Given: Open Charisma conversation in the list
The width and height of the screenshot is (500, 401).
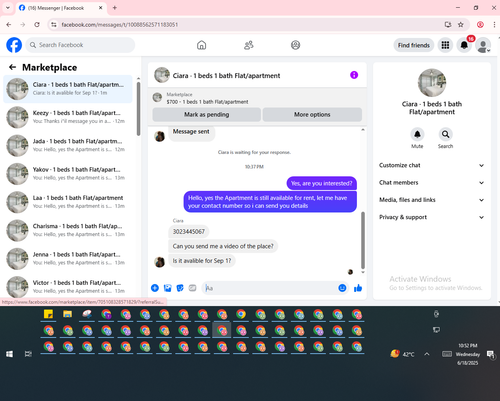Looking at the screenshot, I should click(x=68, y=230).
